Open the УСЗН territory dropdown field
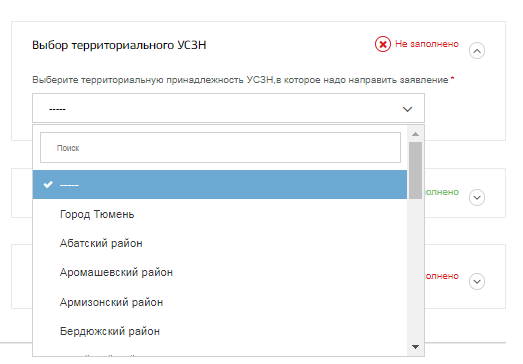 click(228, 108)
